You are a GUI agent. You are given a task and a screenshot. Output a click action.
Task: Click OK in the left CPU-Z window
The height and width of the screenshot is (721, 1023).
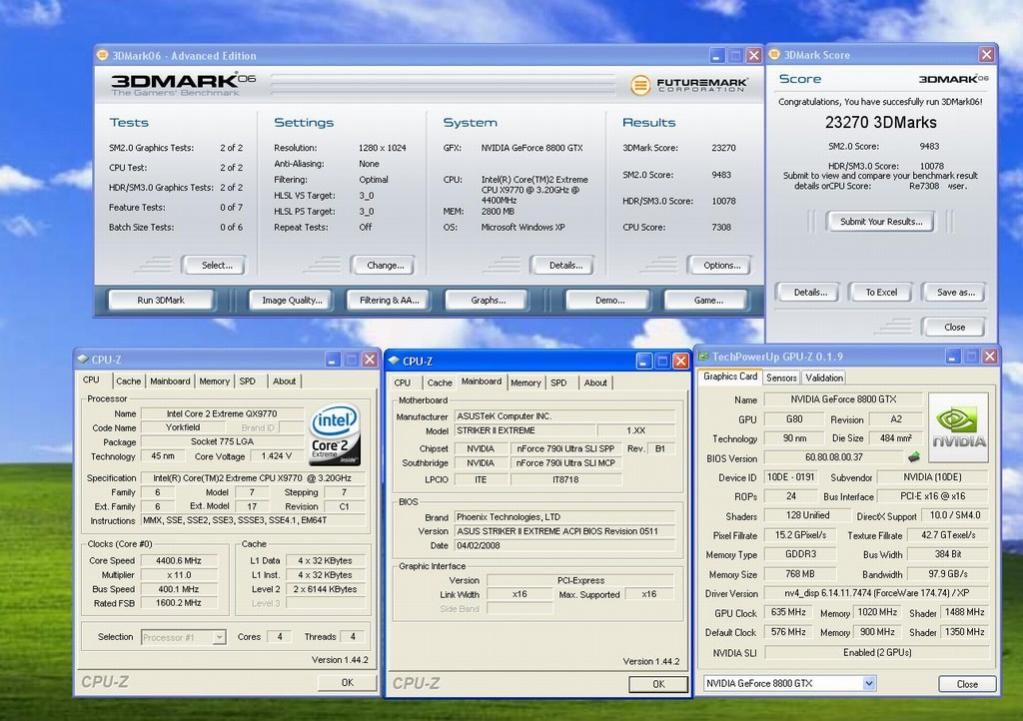click(x=347, y=682)
